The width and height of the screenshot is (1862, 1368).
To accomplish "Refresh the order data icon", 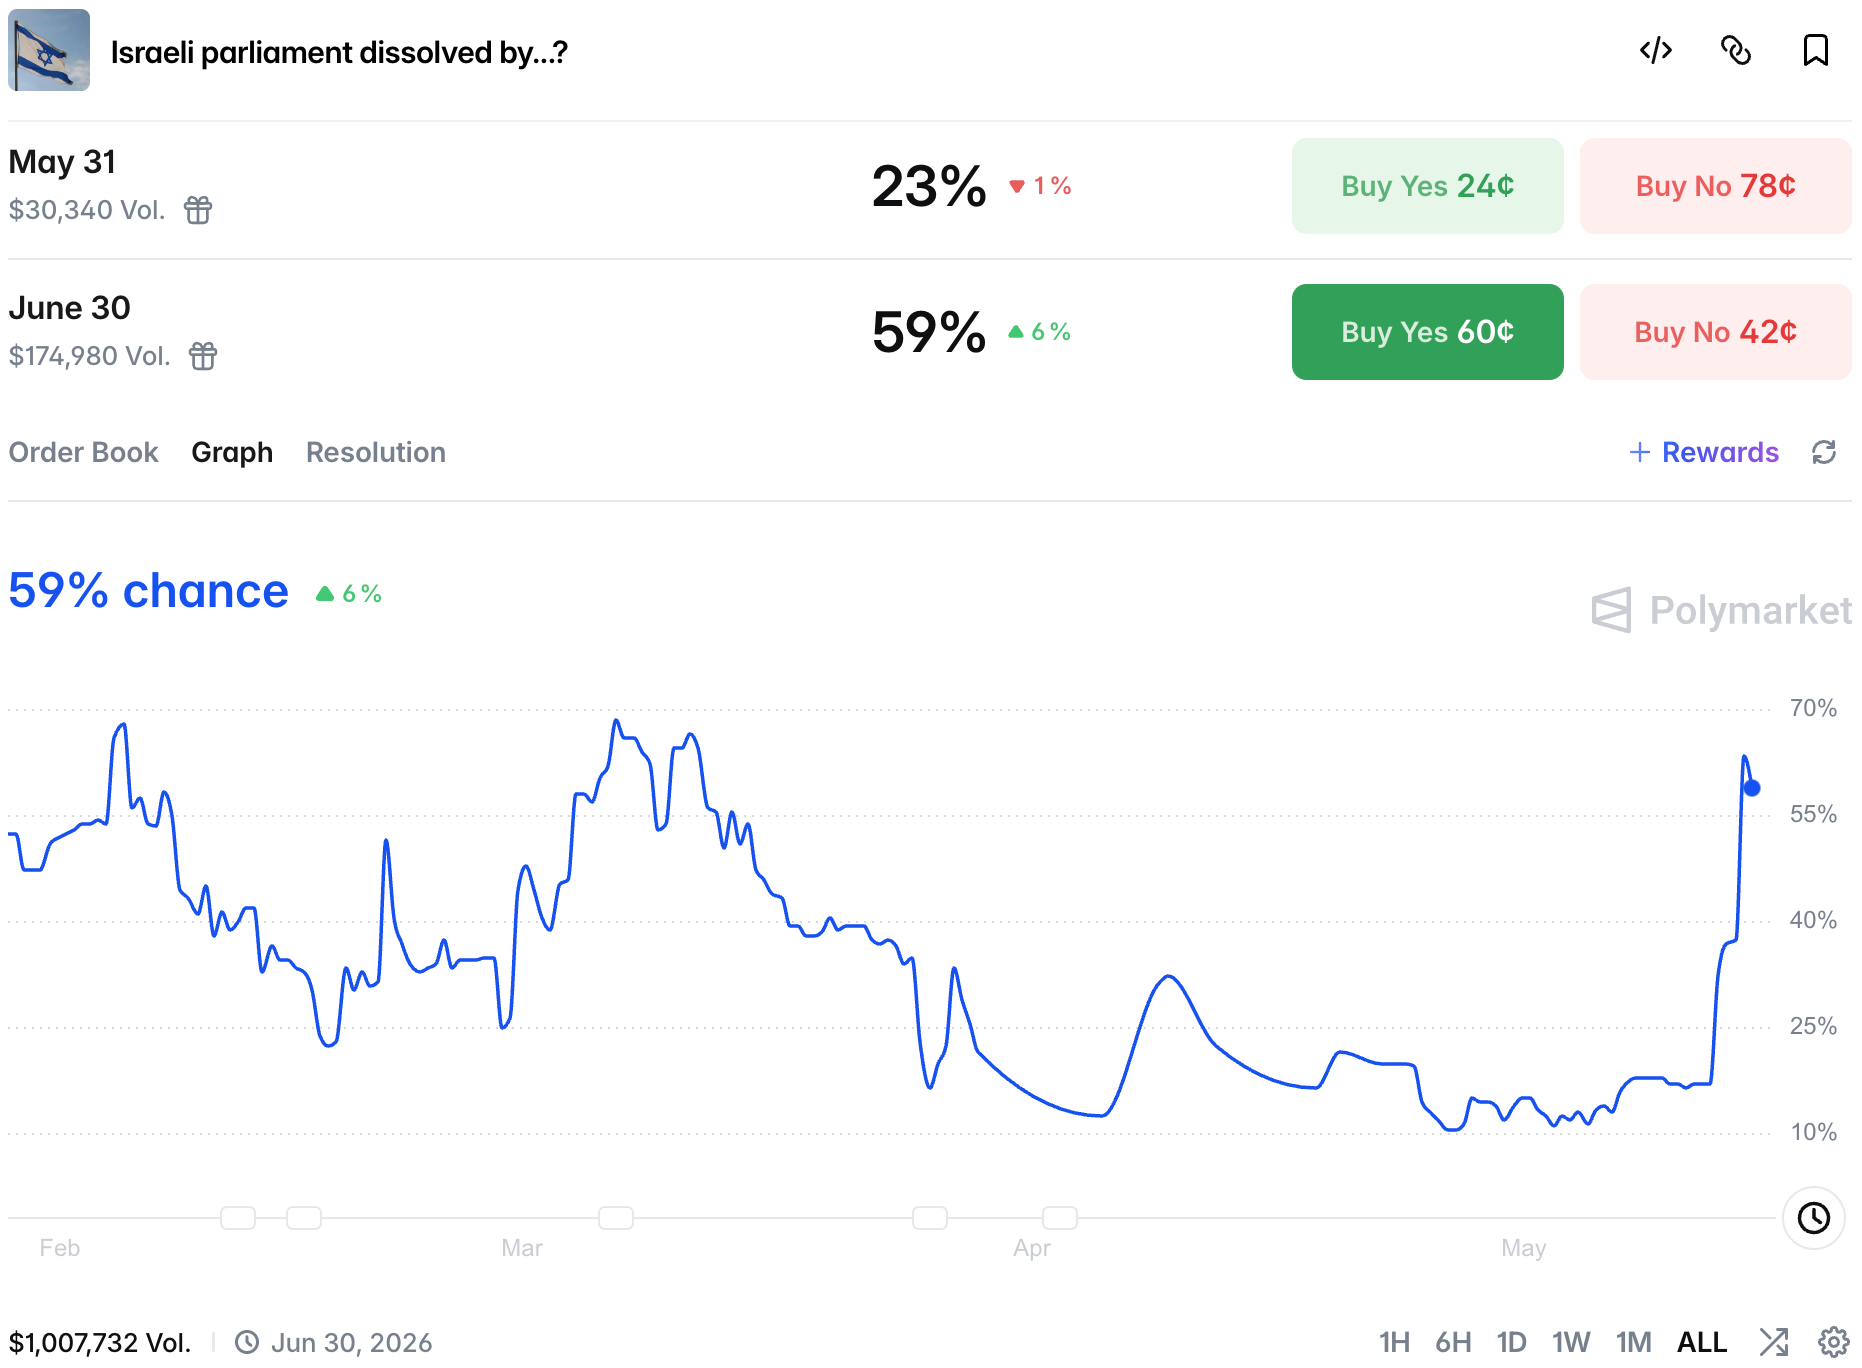I will [1824, 452].
